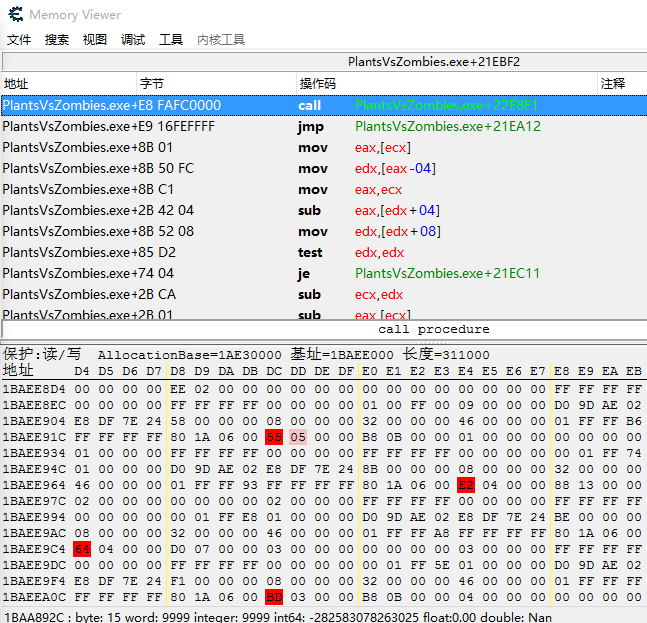Select the test edx,edx instruction row
Image resolution: width=647 pixels, height=623 pixels.
[x=324, y=253]
